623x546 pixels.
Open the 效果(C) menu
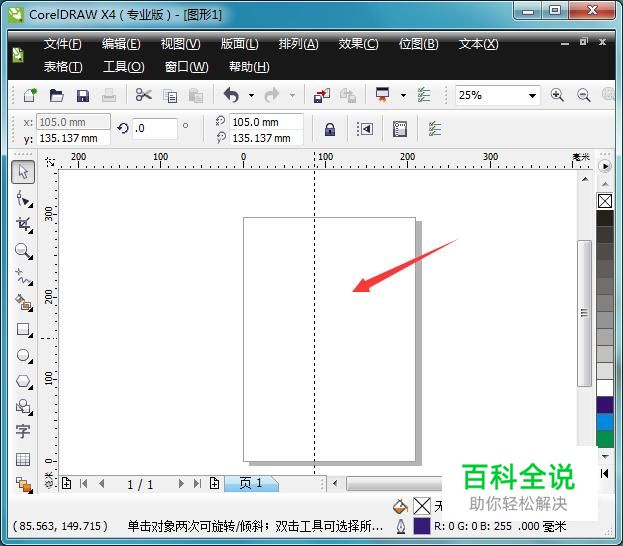tap(358, 44)
